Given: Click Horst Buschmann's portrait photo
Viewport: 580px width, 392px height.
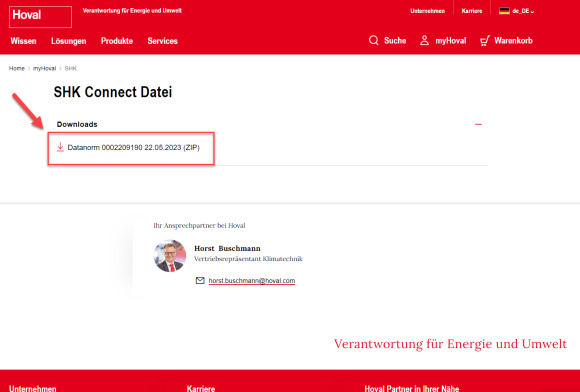Looking at the screenshot, I should (x=170, y=256).
